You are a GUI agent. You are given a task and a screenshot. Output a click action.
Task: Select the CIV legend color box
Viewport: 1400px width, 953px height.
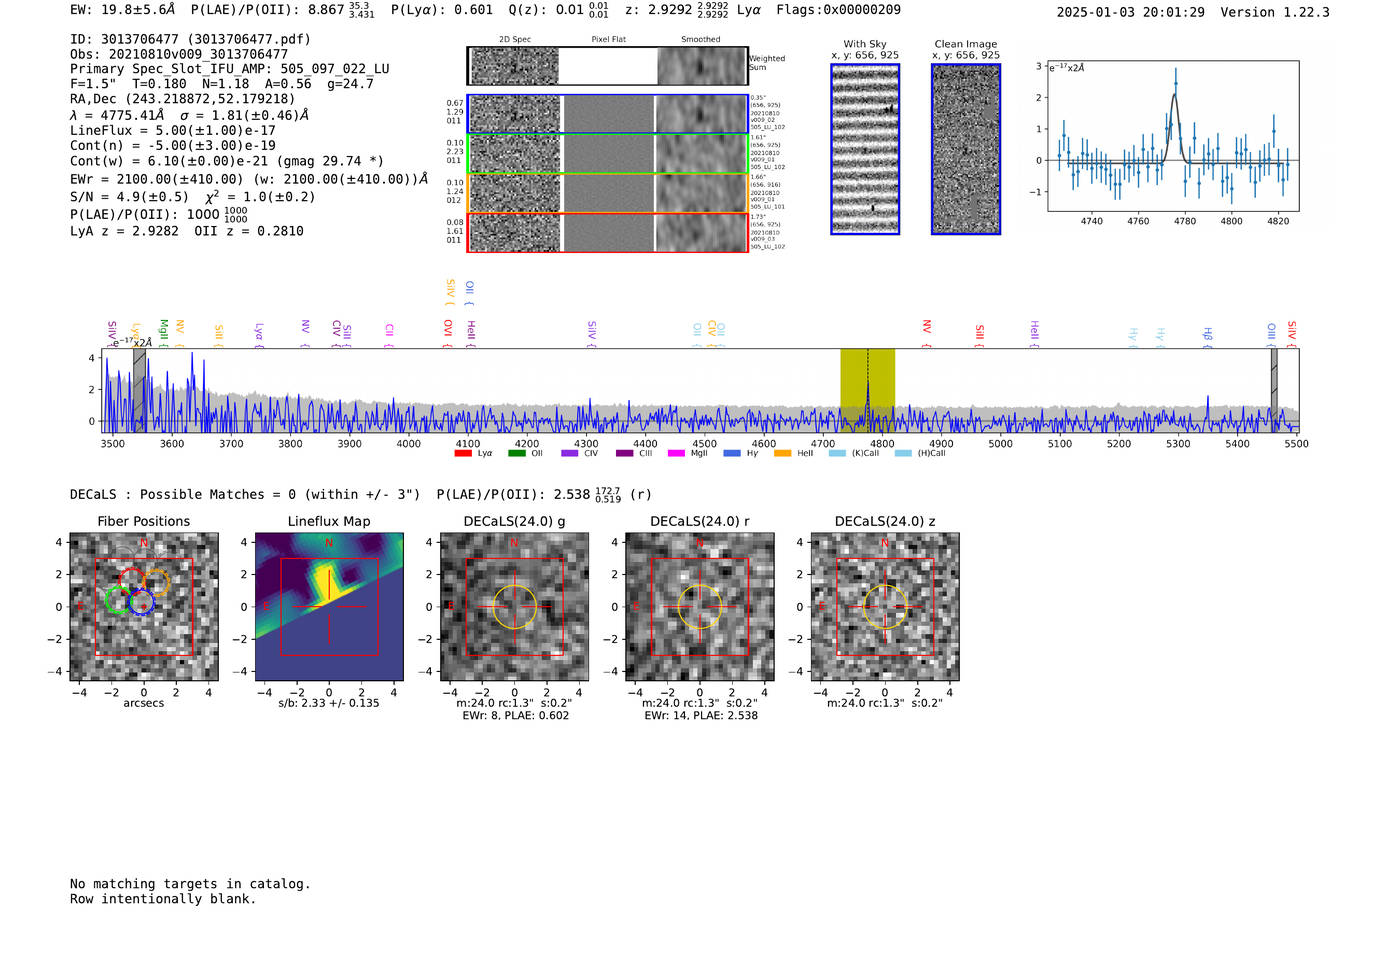click(570, 454)
